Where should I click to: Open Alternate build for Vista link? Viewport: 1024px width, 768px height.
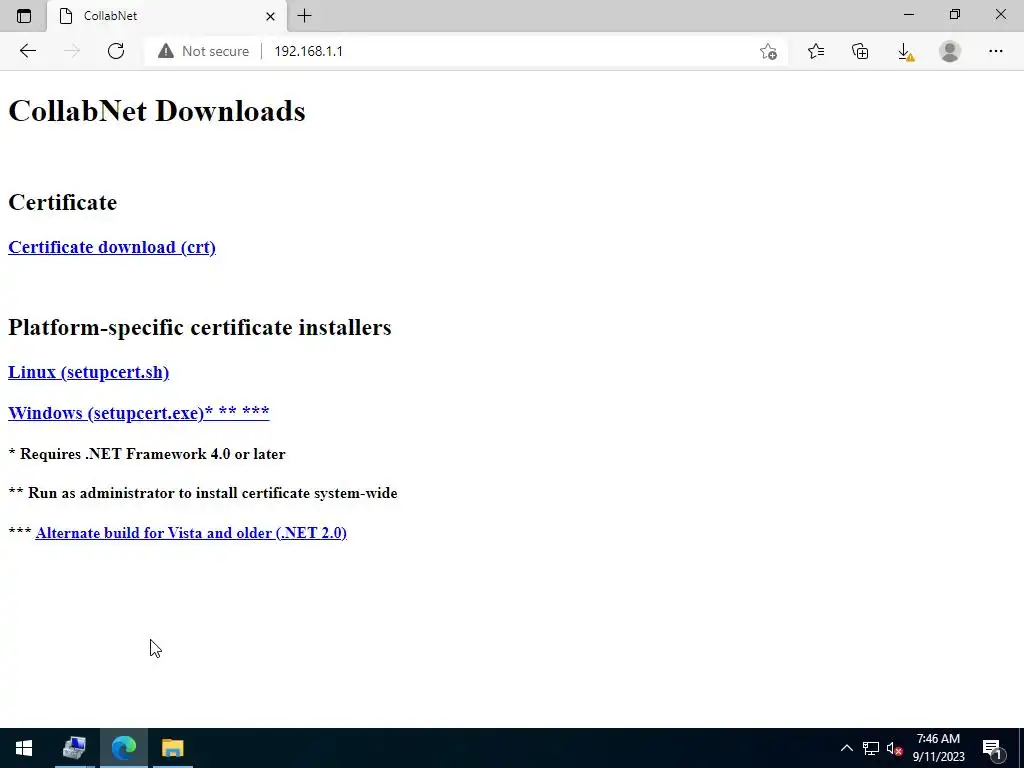pos(191,533)
